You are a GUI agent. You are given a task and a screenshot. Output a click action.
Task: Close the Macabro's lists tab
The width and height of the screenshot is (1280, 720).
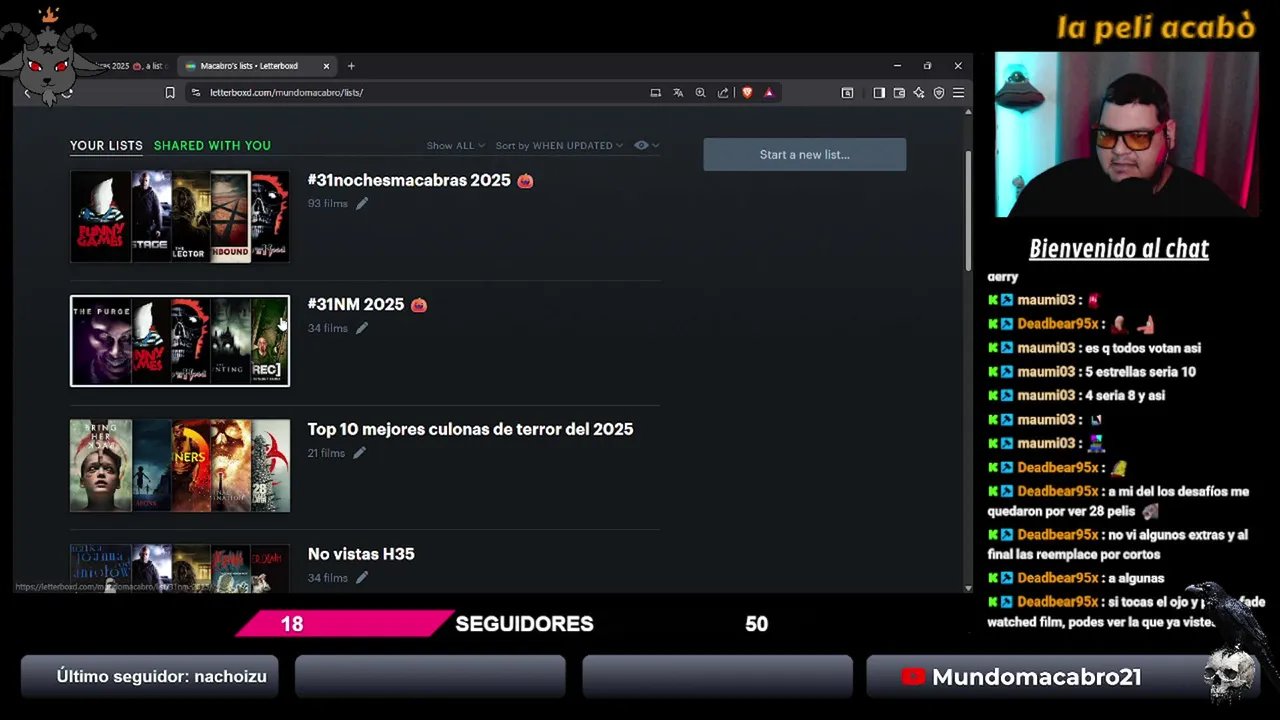coord(326,66)
